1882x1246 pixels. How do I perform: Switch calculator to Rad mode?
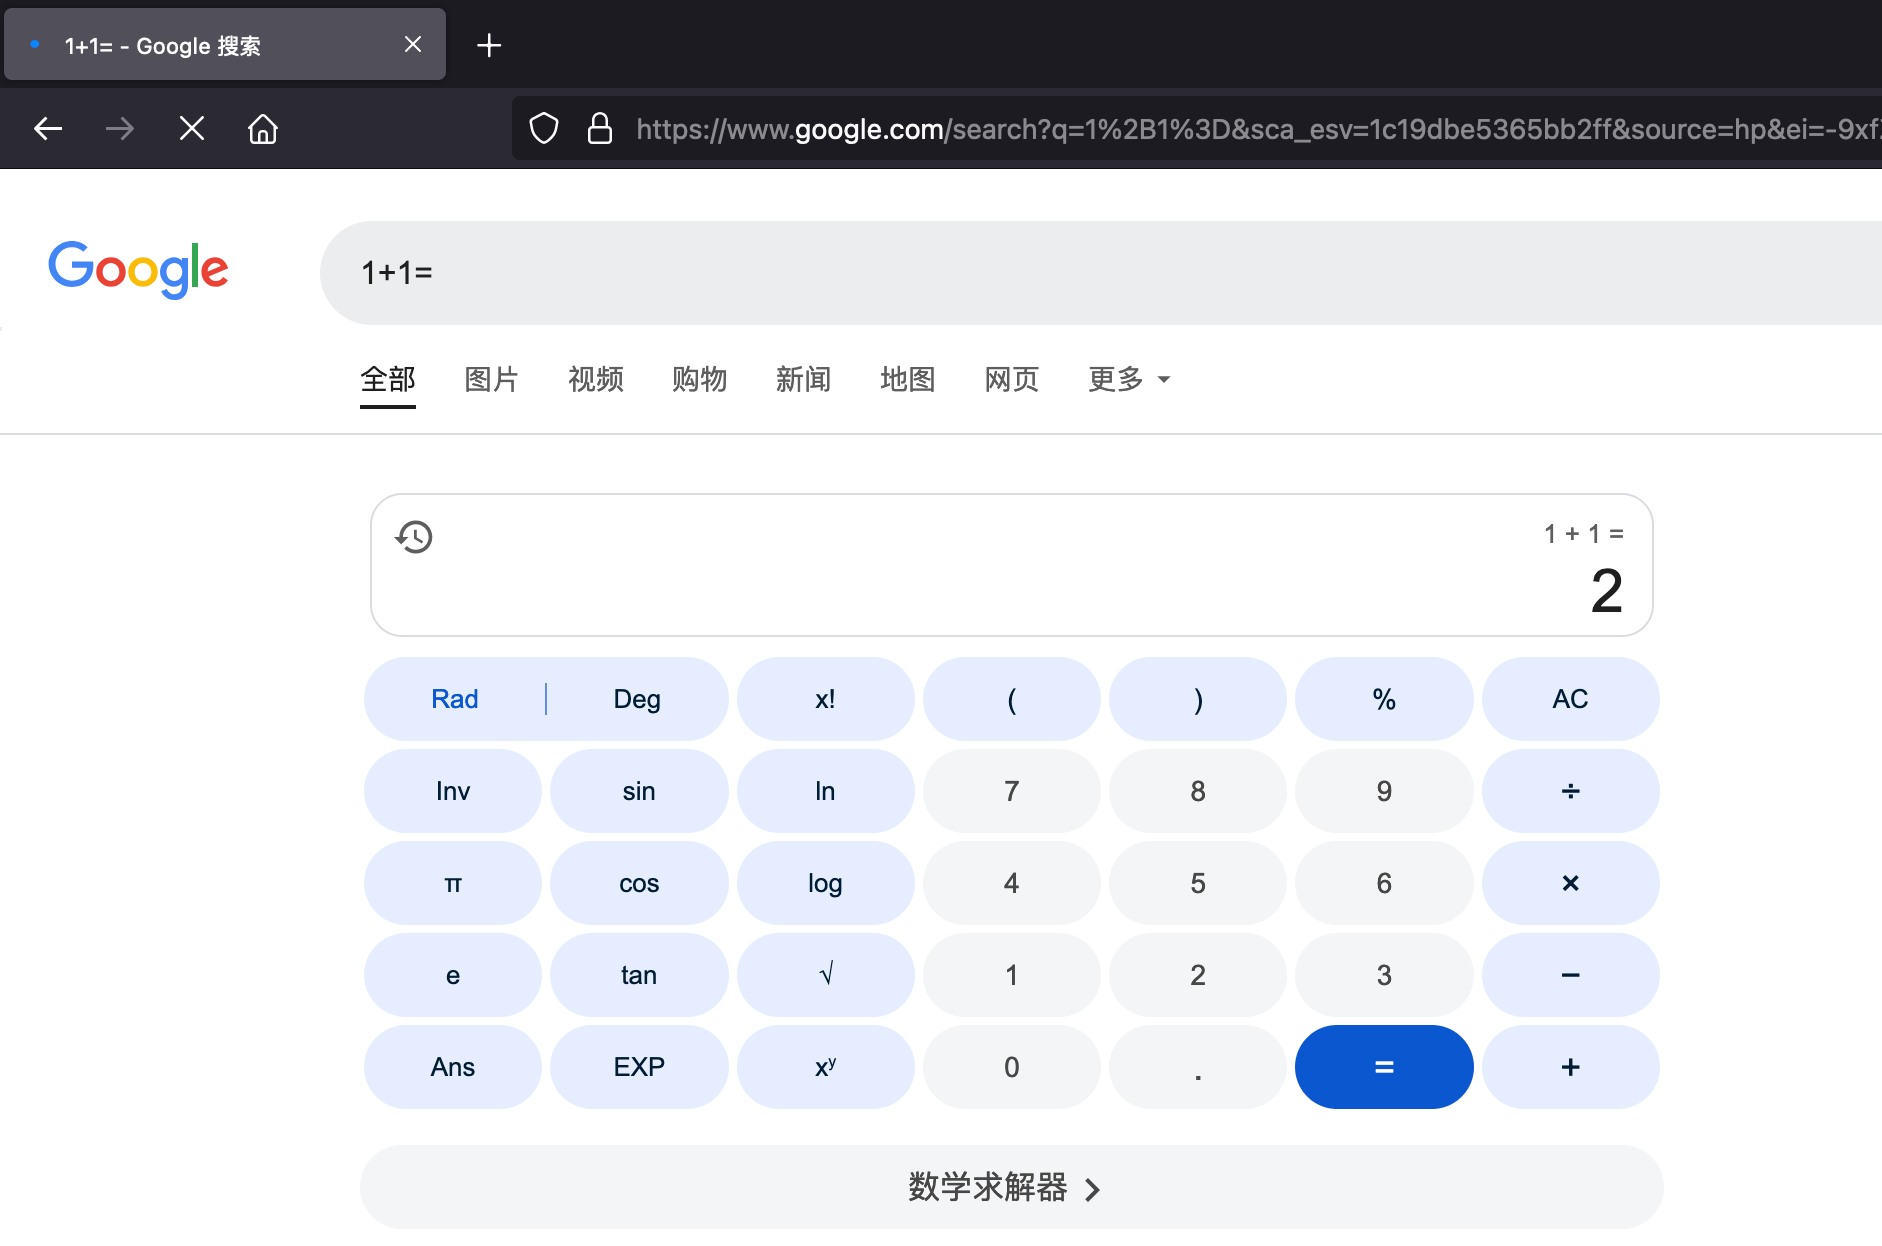point(454,699)
